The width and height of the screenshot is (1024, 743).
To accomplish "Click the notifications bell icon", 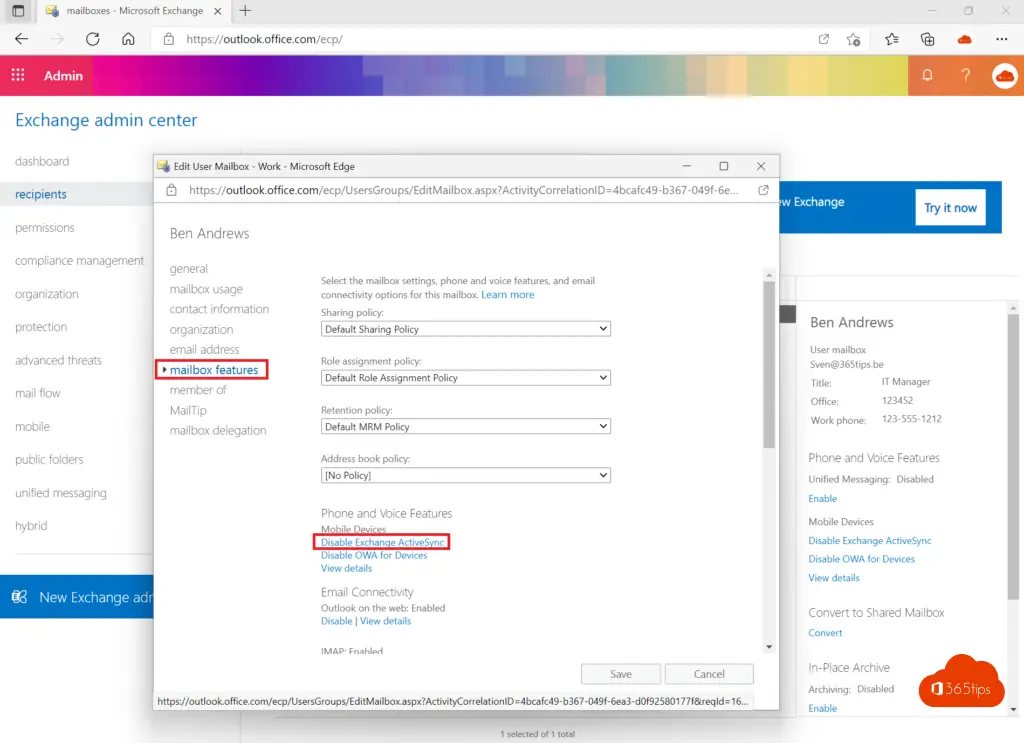I will point(927,75).
